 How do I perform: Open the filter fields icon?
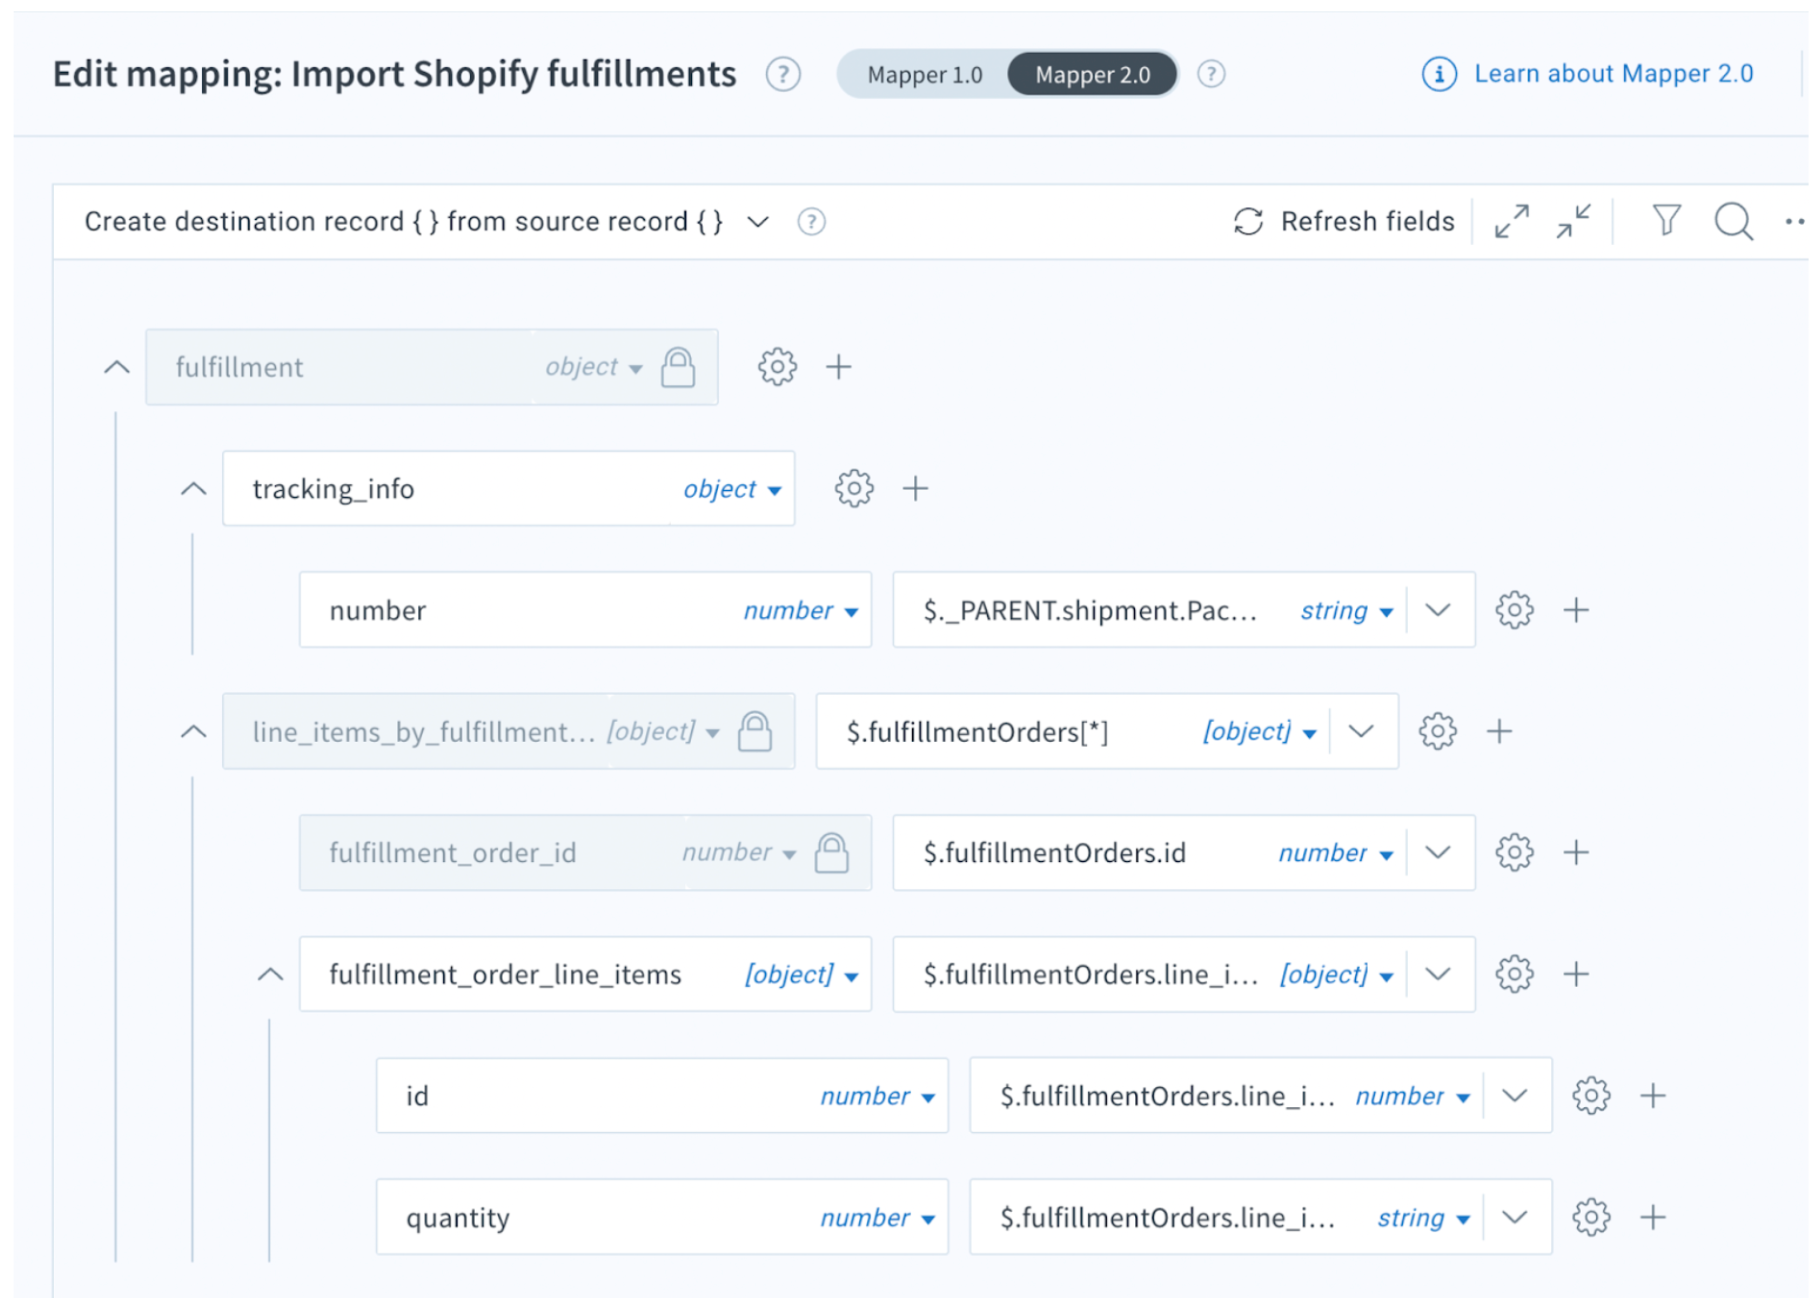(x=1666, y=220)
